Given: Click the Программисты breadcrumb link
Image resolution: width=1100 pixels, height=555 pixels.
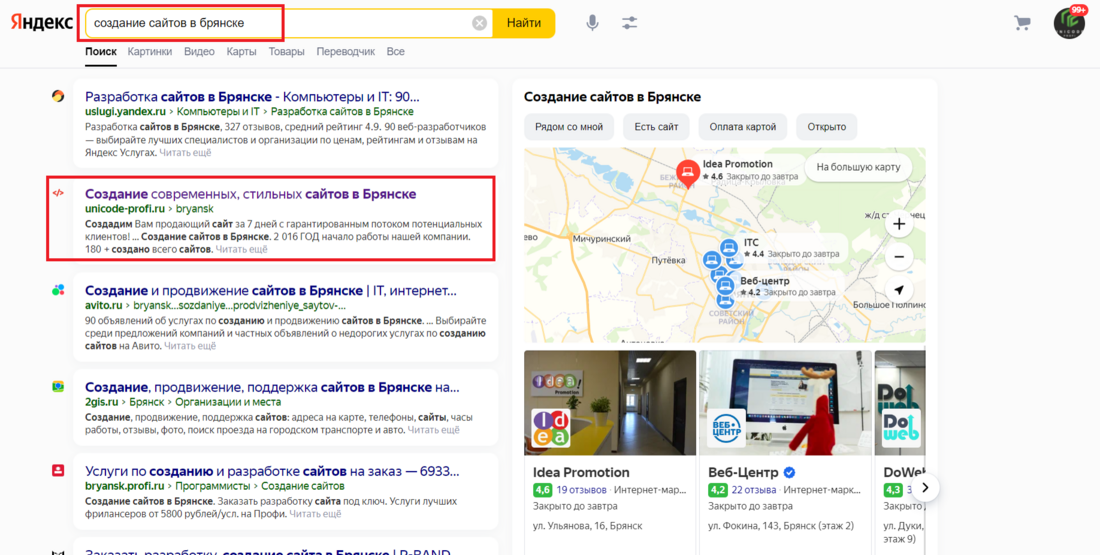Looking at the screenshot, I should pyautogui.click(x=213, y=486).
